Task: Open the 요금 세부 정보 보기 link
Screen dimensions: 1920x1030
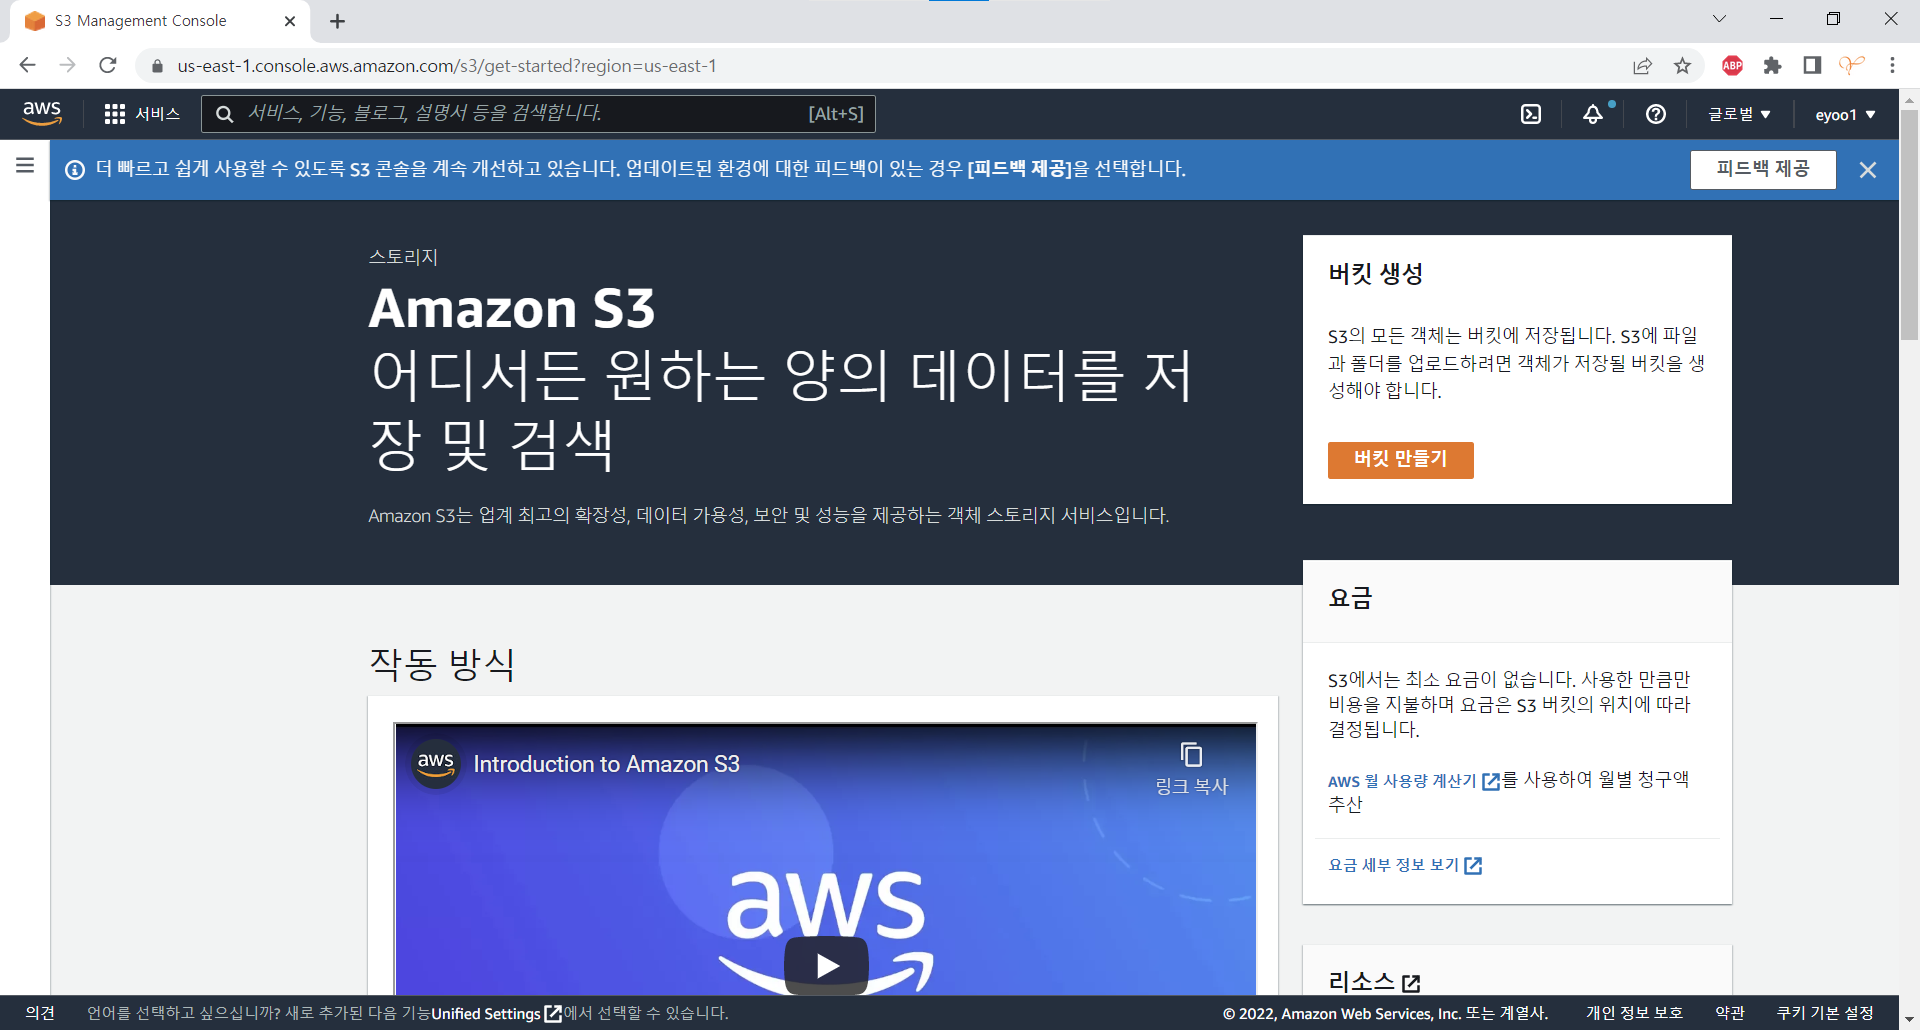Action: tap(1404, 865)
